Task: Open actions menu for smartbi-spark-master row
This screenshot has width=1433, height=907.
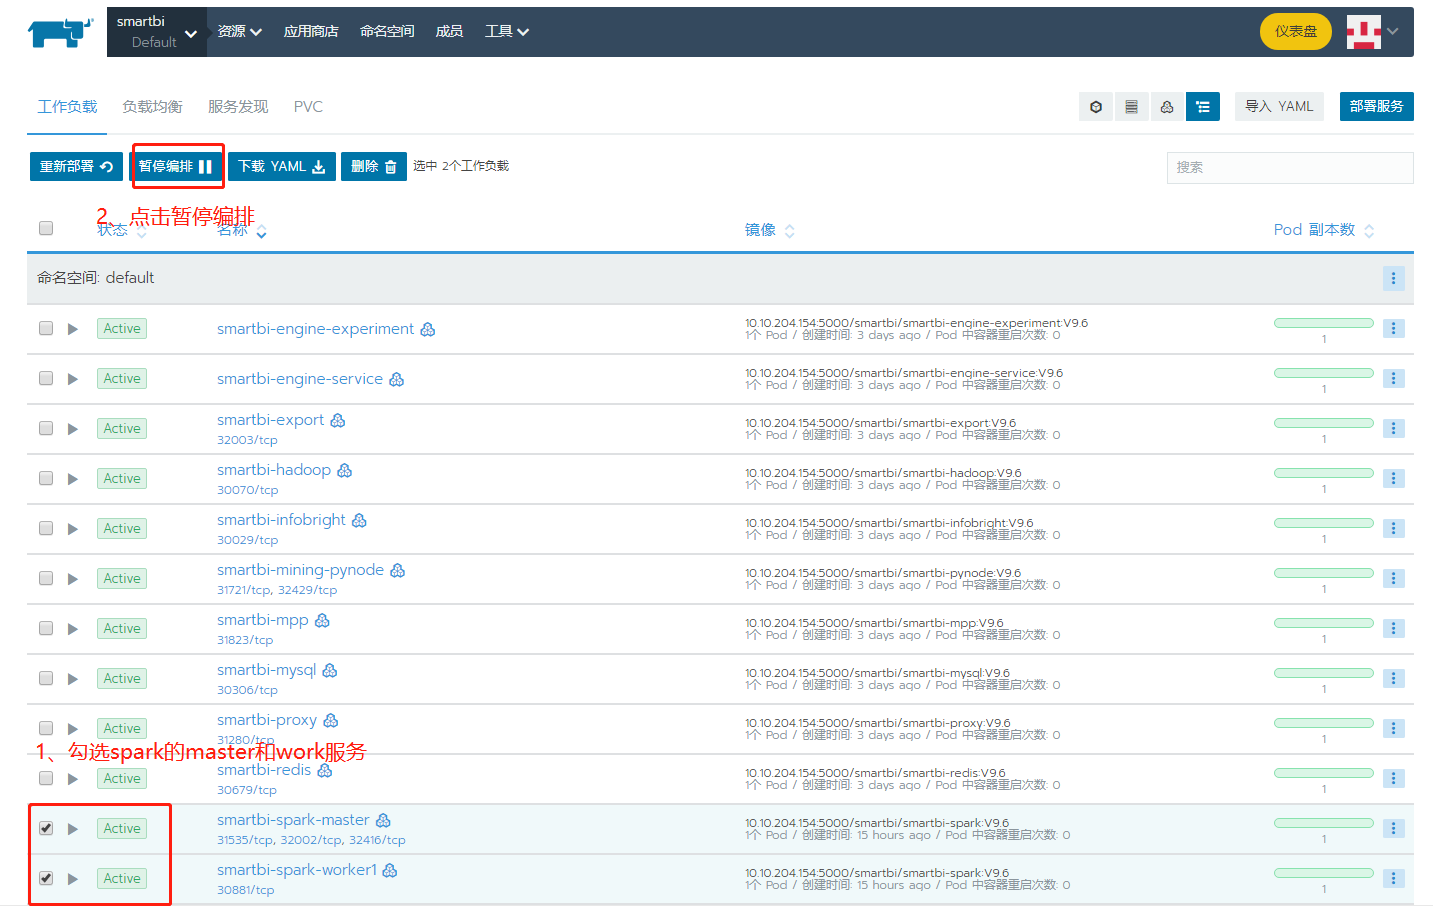Action: click(x=1393, y=828)
